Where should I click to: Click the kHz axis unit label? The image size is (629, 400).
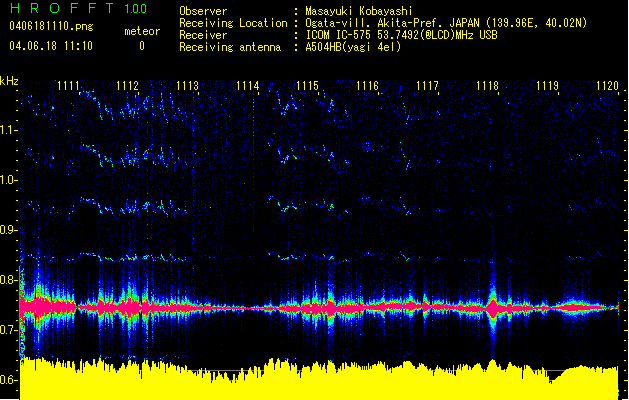[9, 81]
